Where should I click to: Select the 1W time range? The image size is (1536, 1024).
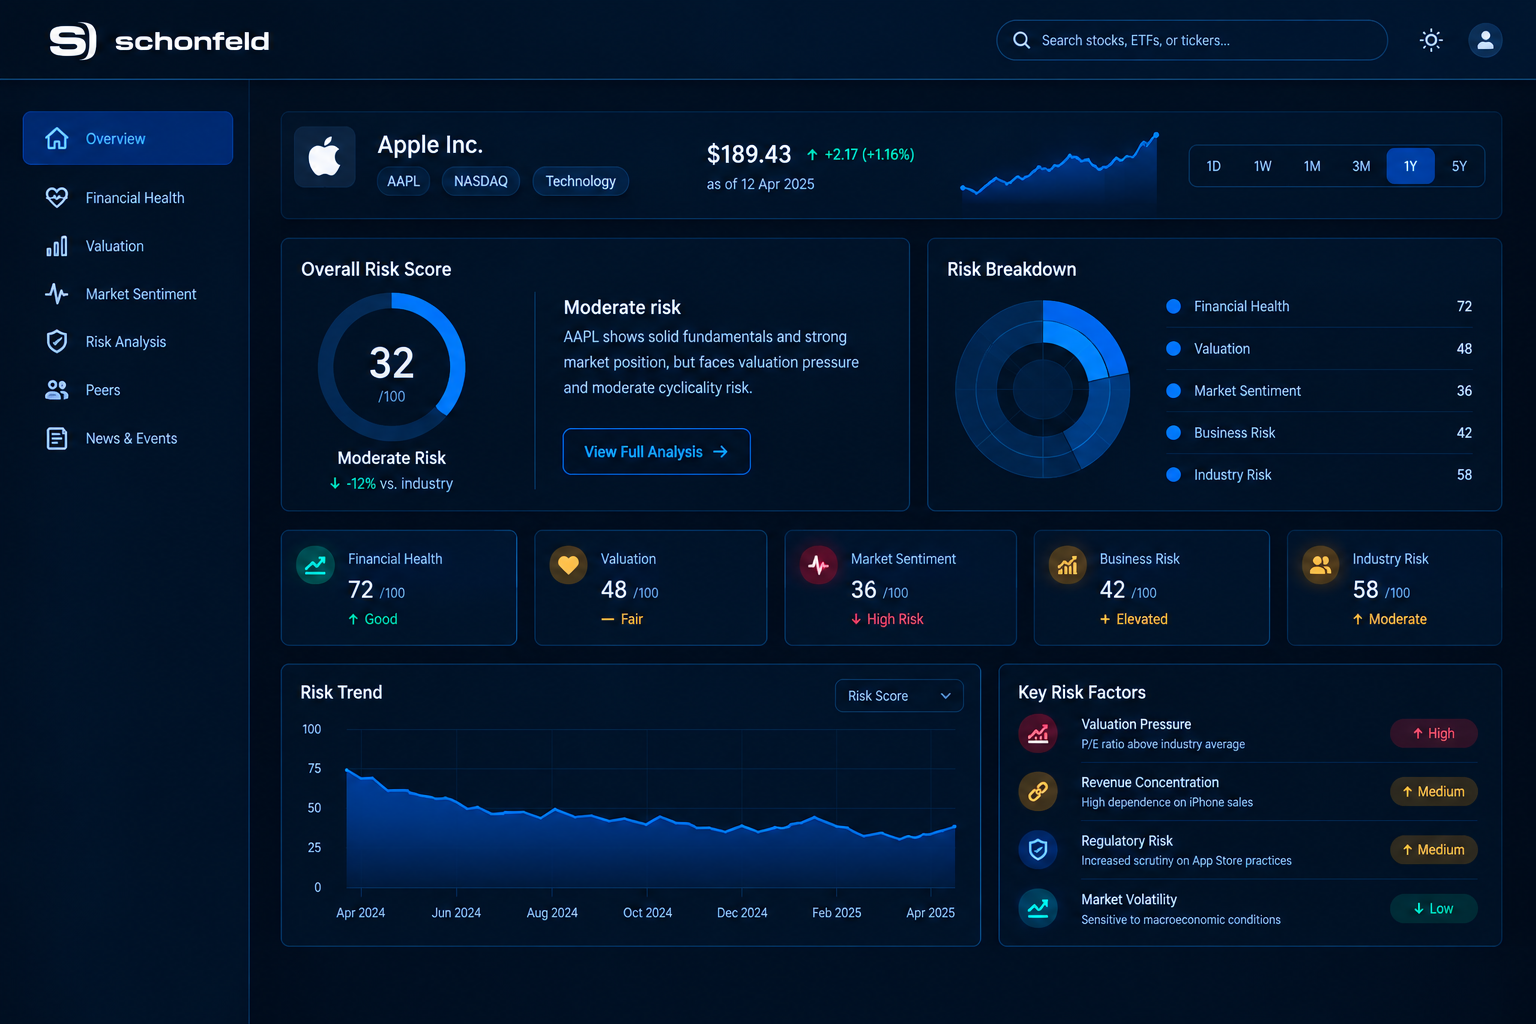click(x=1262, y=166)
